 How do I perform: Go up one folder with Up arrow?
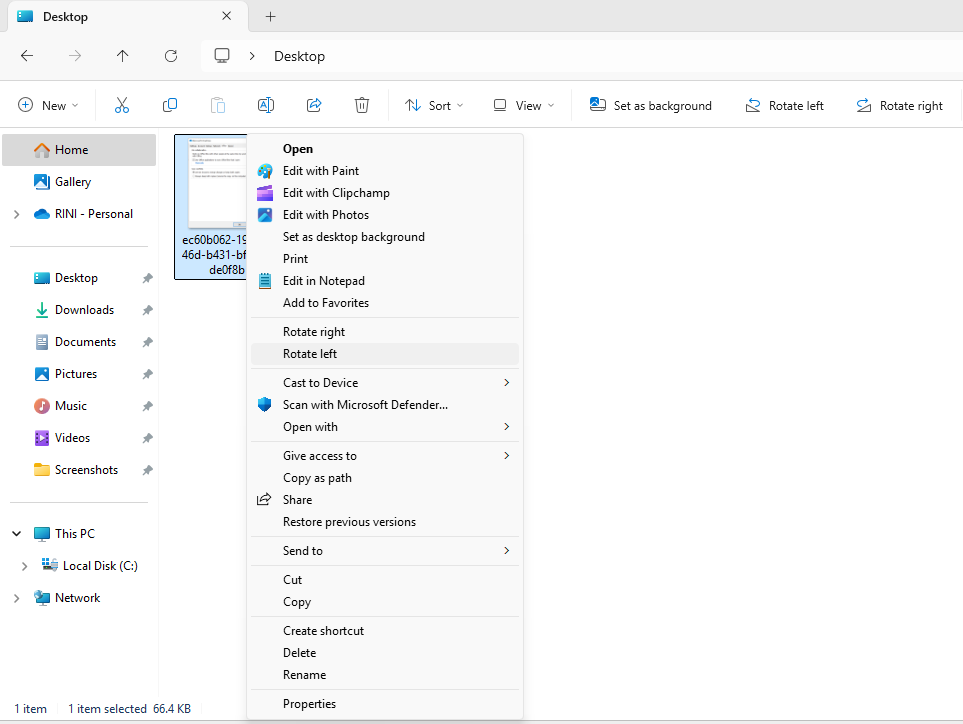[123, 56]
